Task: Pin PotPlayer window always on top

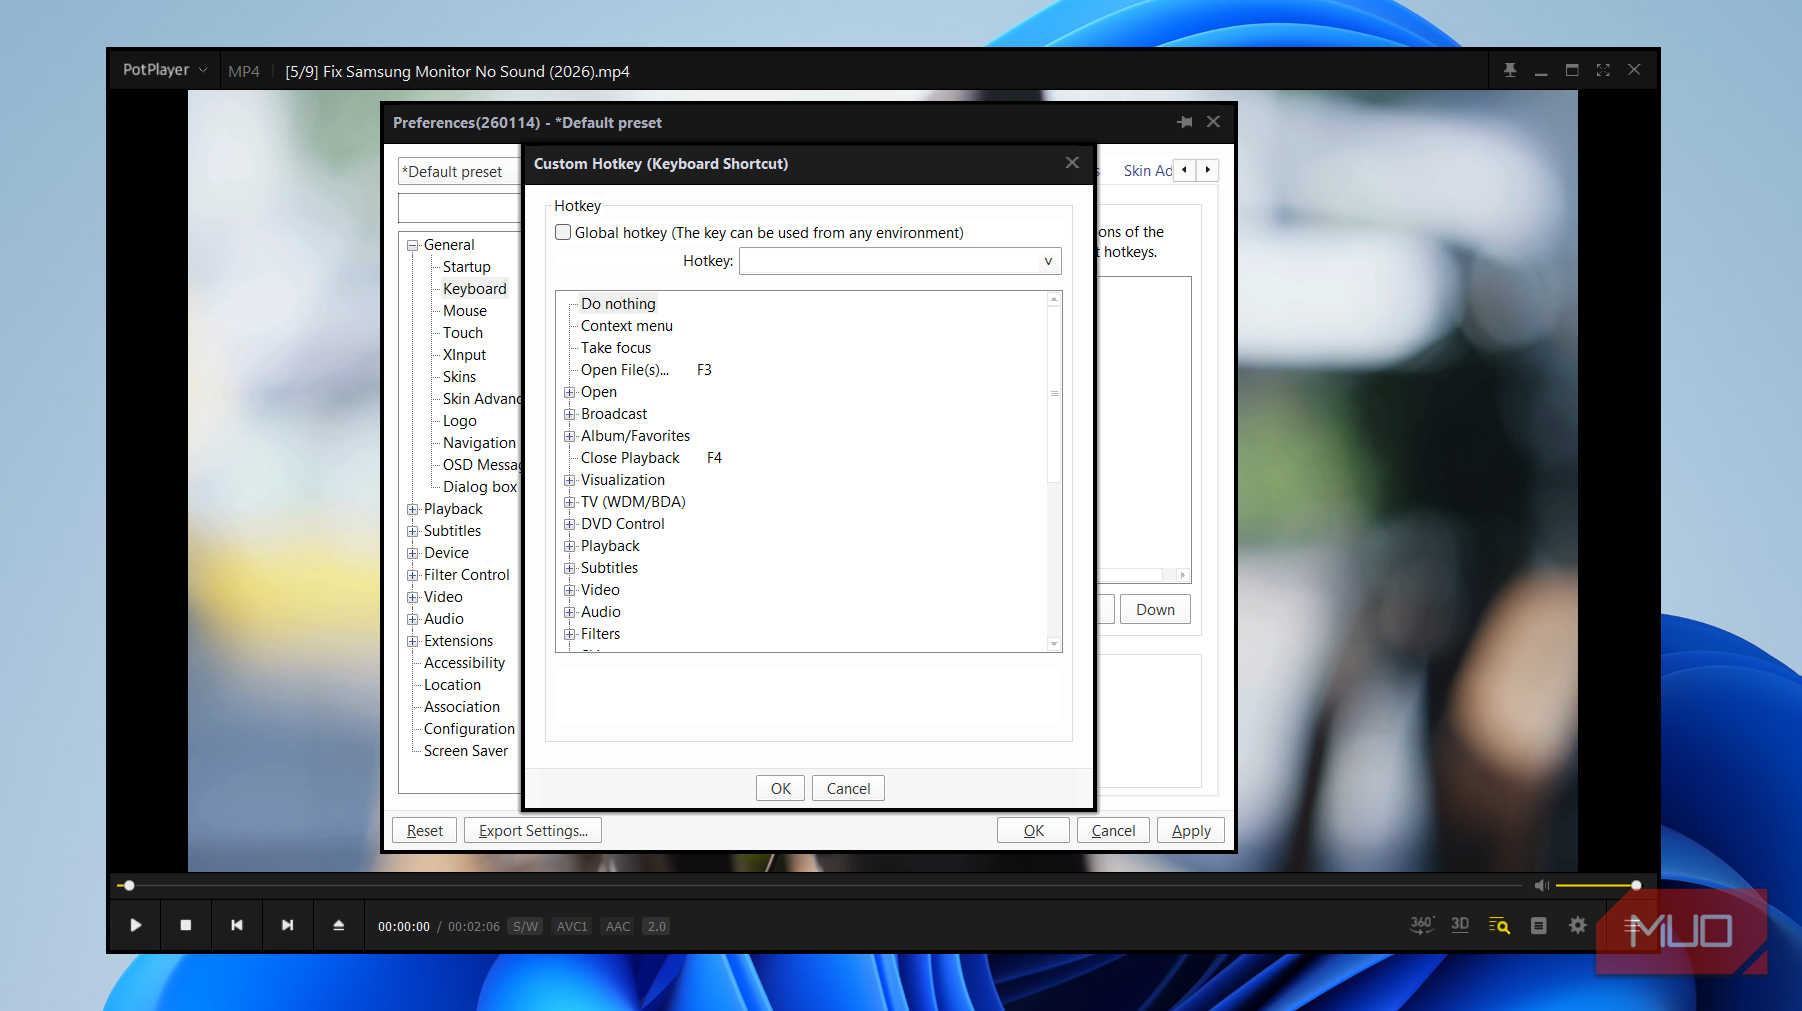Action: [x=1510, y=70]
